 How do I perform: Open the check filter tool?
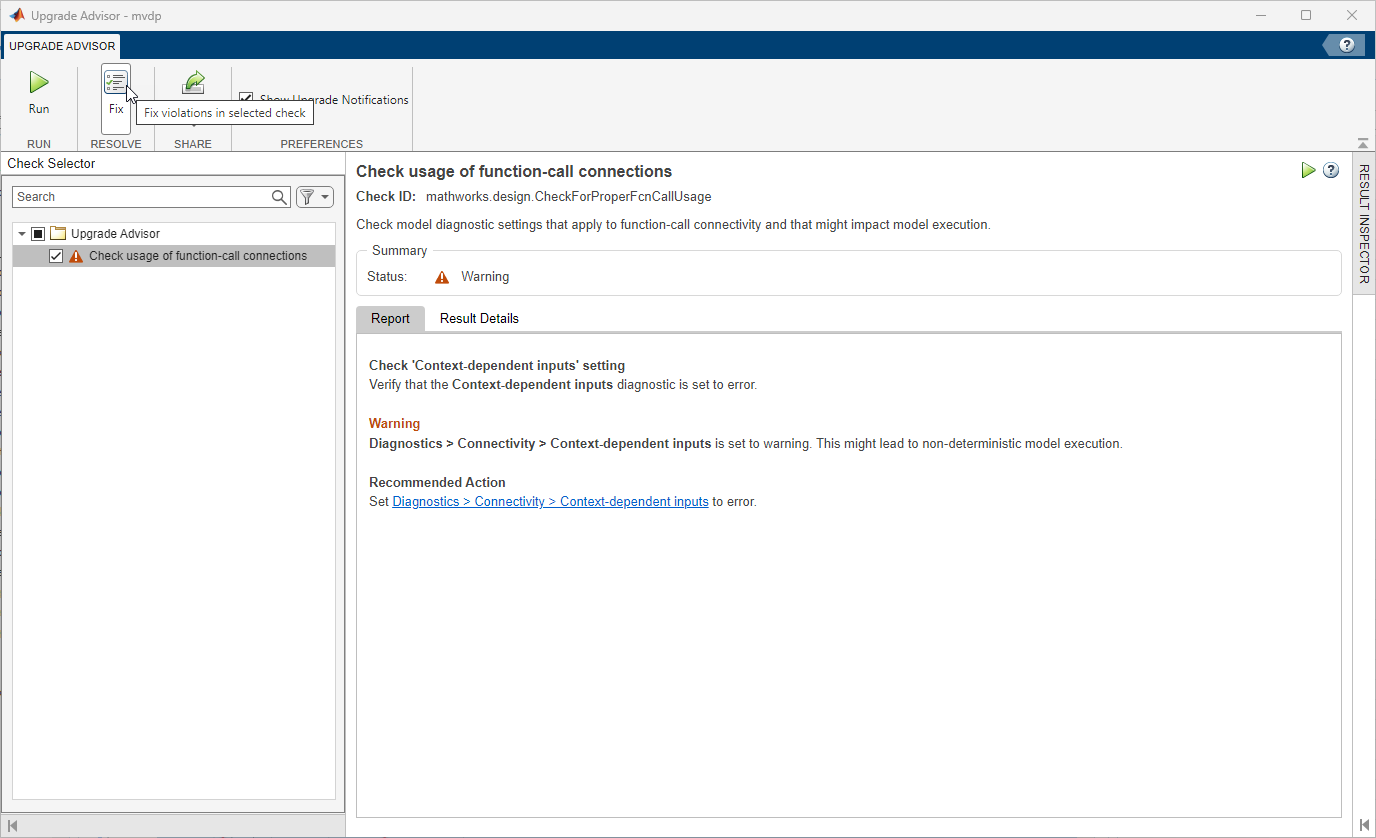[x=308, y=196]
